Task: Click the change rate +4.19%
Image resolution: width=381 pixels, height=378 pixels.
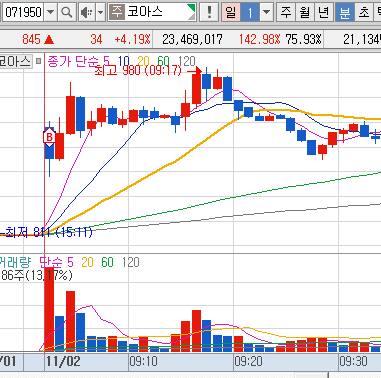Action: [x=132, y=39]
